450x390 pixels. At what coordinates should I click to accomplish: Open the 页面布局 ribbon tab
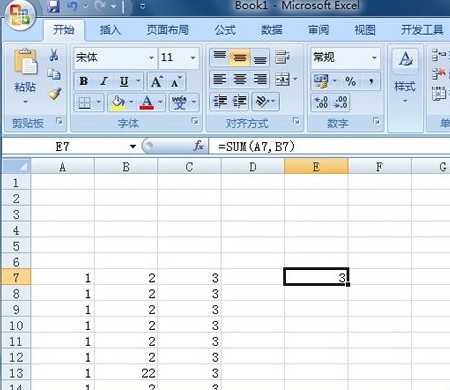click(x=168, y=30)
